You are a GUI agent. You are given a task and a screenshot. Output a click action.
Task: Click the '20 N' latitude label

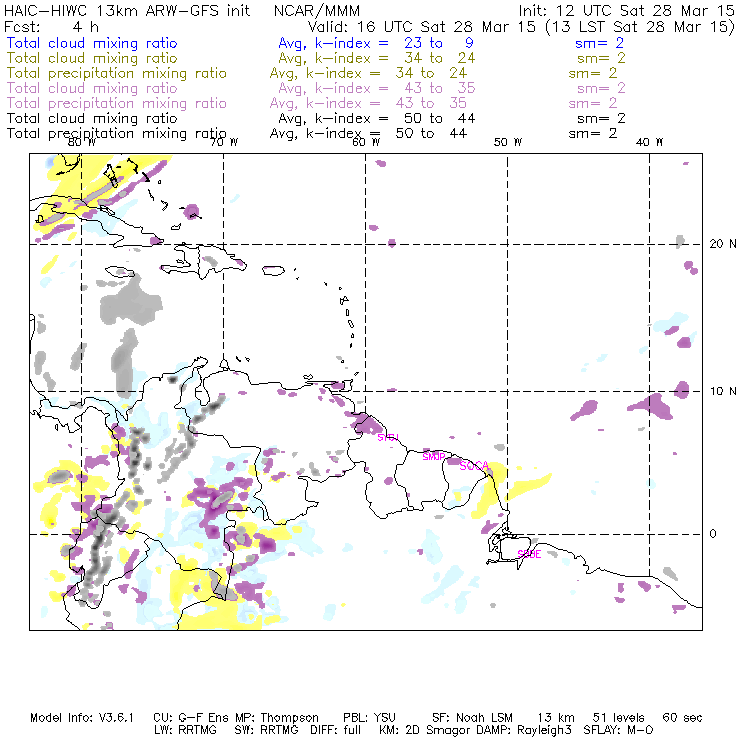(723, 244)
